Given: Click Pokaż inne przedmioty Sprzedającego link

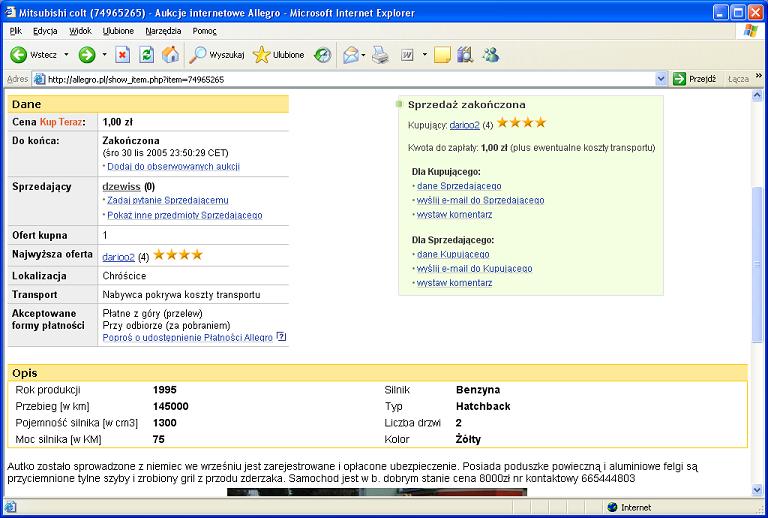Looking at the screenshot, I should [185, 215].
